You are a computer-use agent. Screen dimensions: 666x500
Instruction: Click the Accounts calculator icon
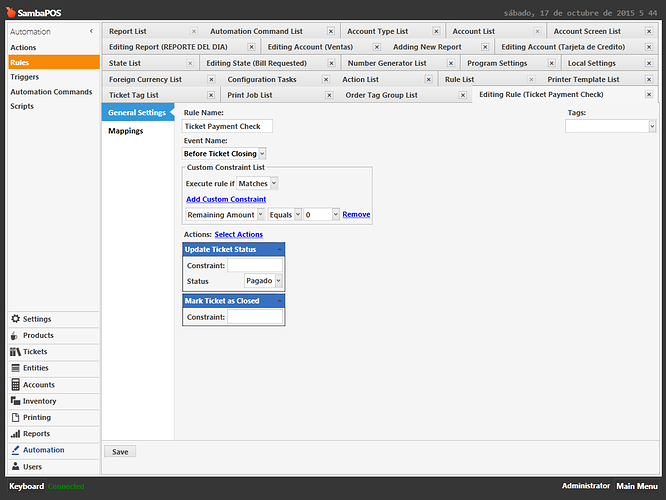(15, 384)
